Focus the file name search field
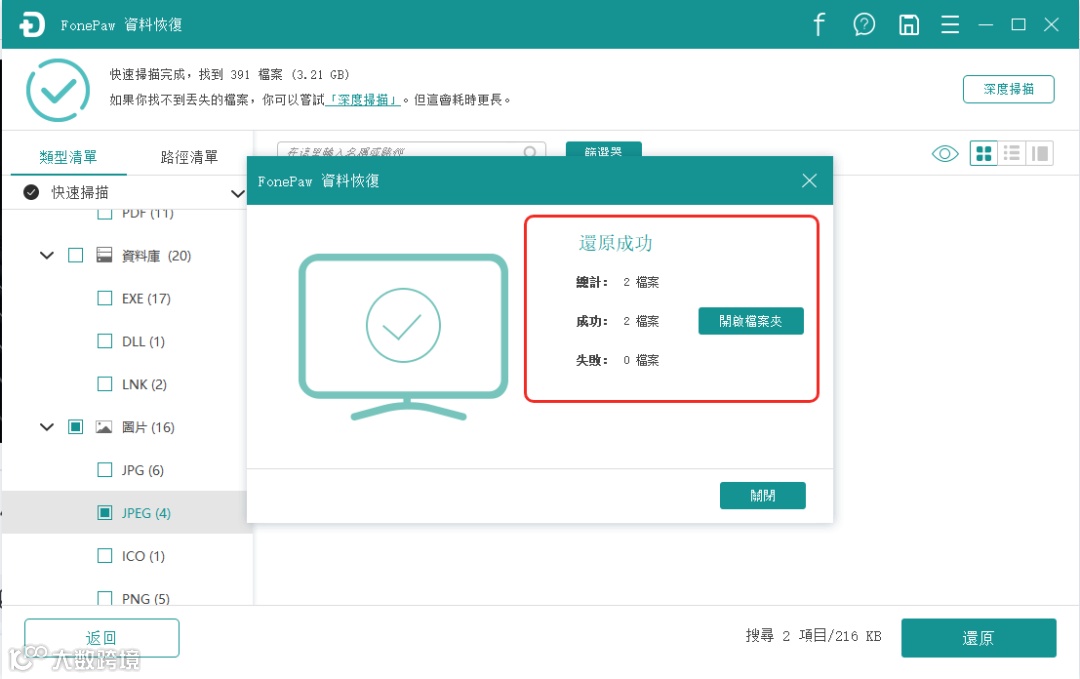The image size is (1080, 679). pos(411,151)
